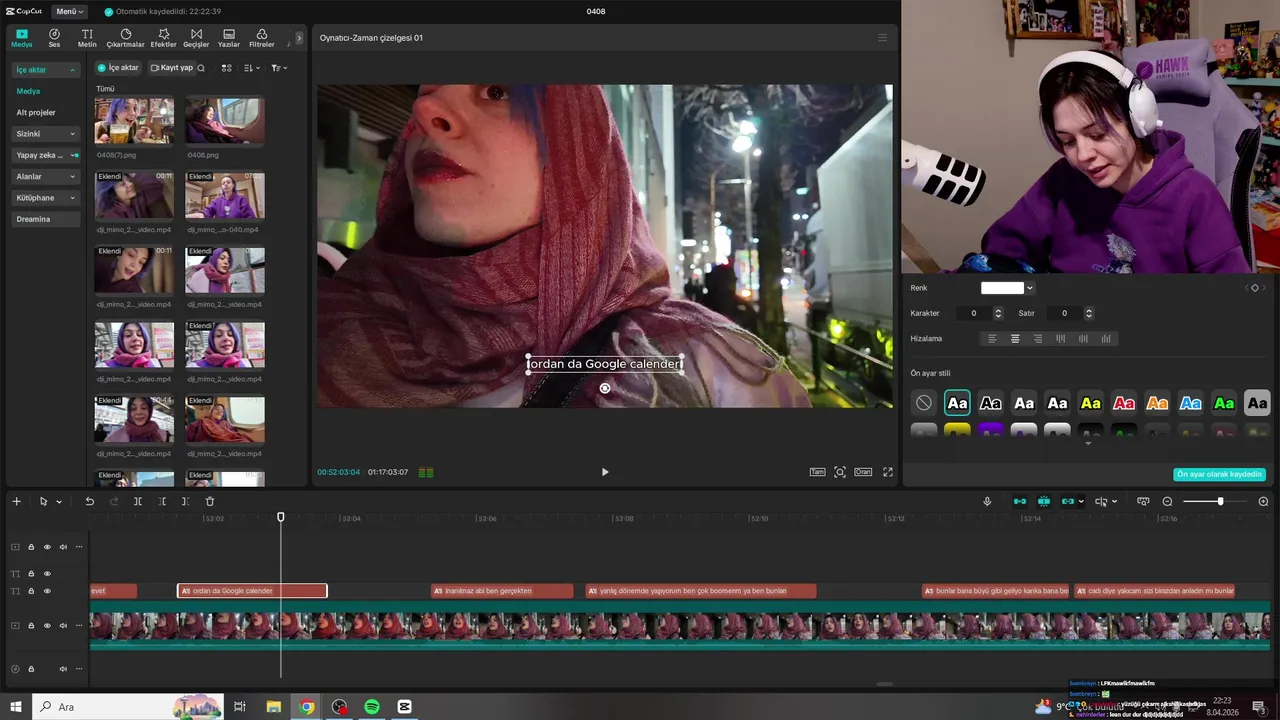Viewport: 1280px width, 720px height.
Task: Click the Tam quality button under preview
Action: pos(817,472)
